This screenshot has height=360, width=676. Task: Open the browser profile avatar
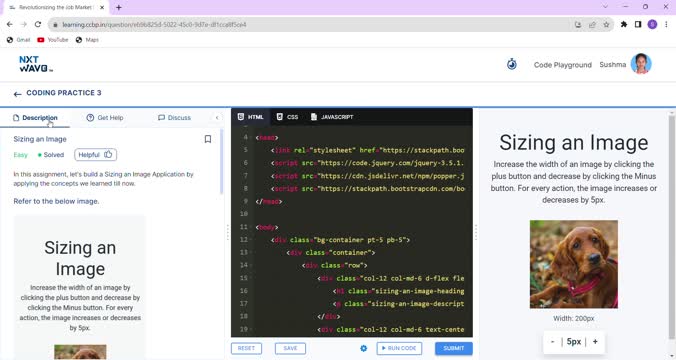click(x=652, y=25)
